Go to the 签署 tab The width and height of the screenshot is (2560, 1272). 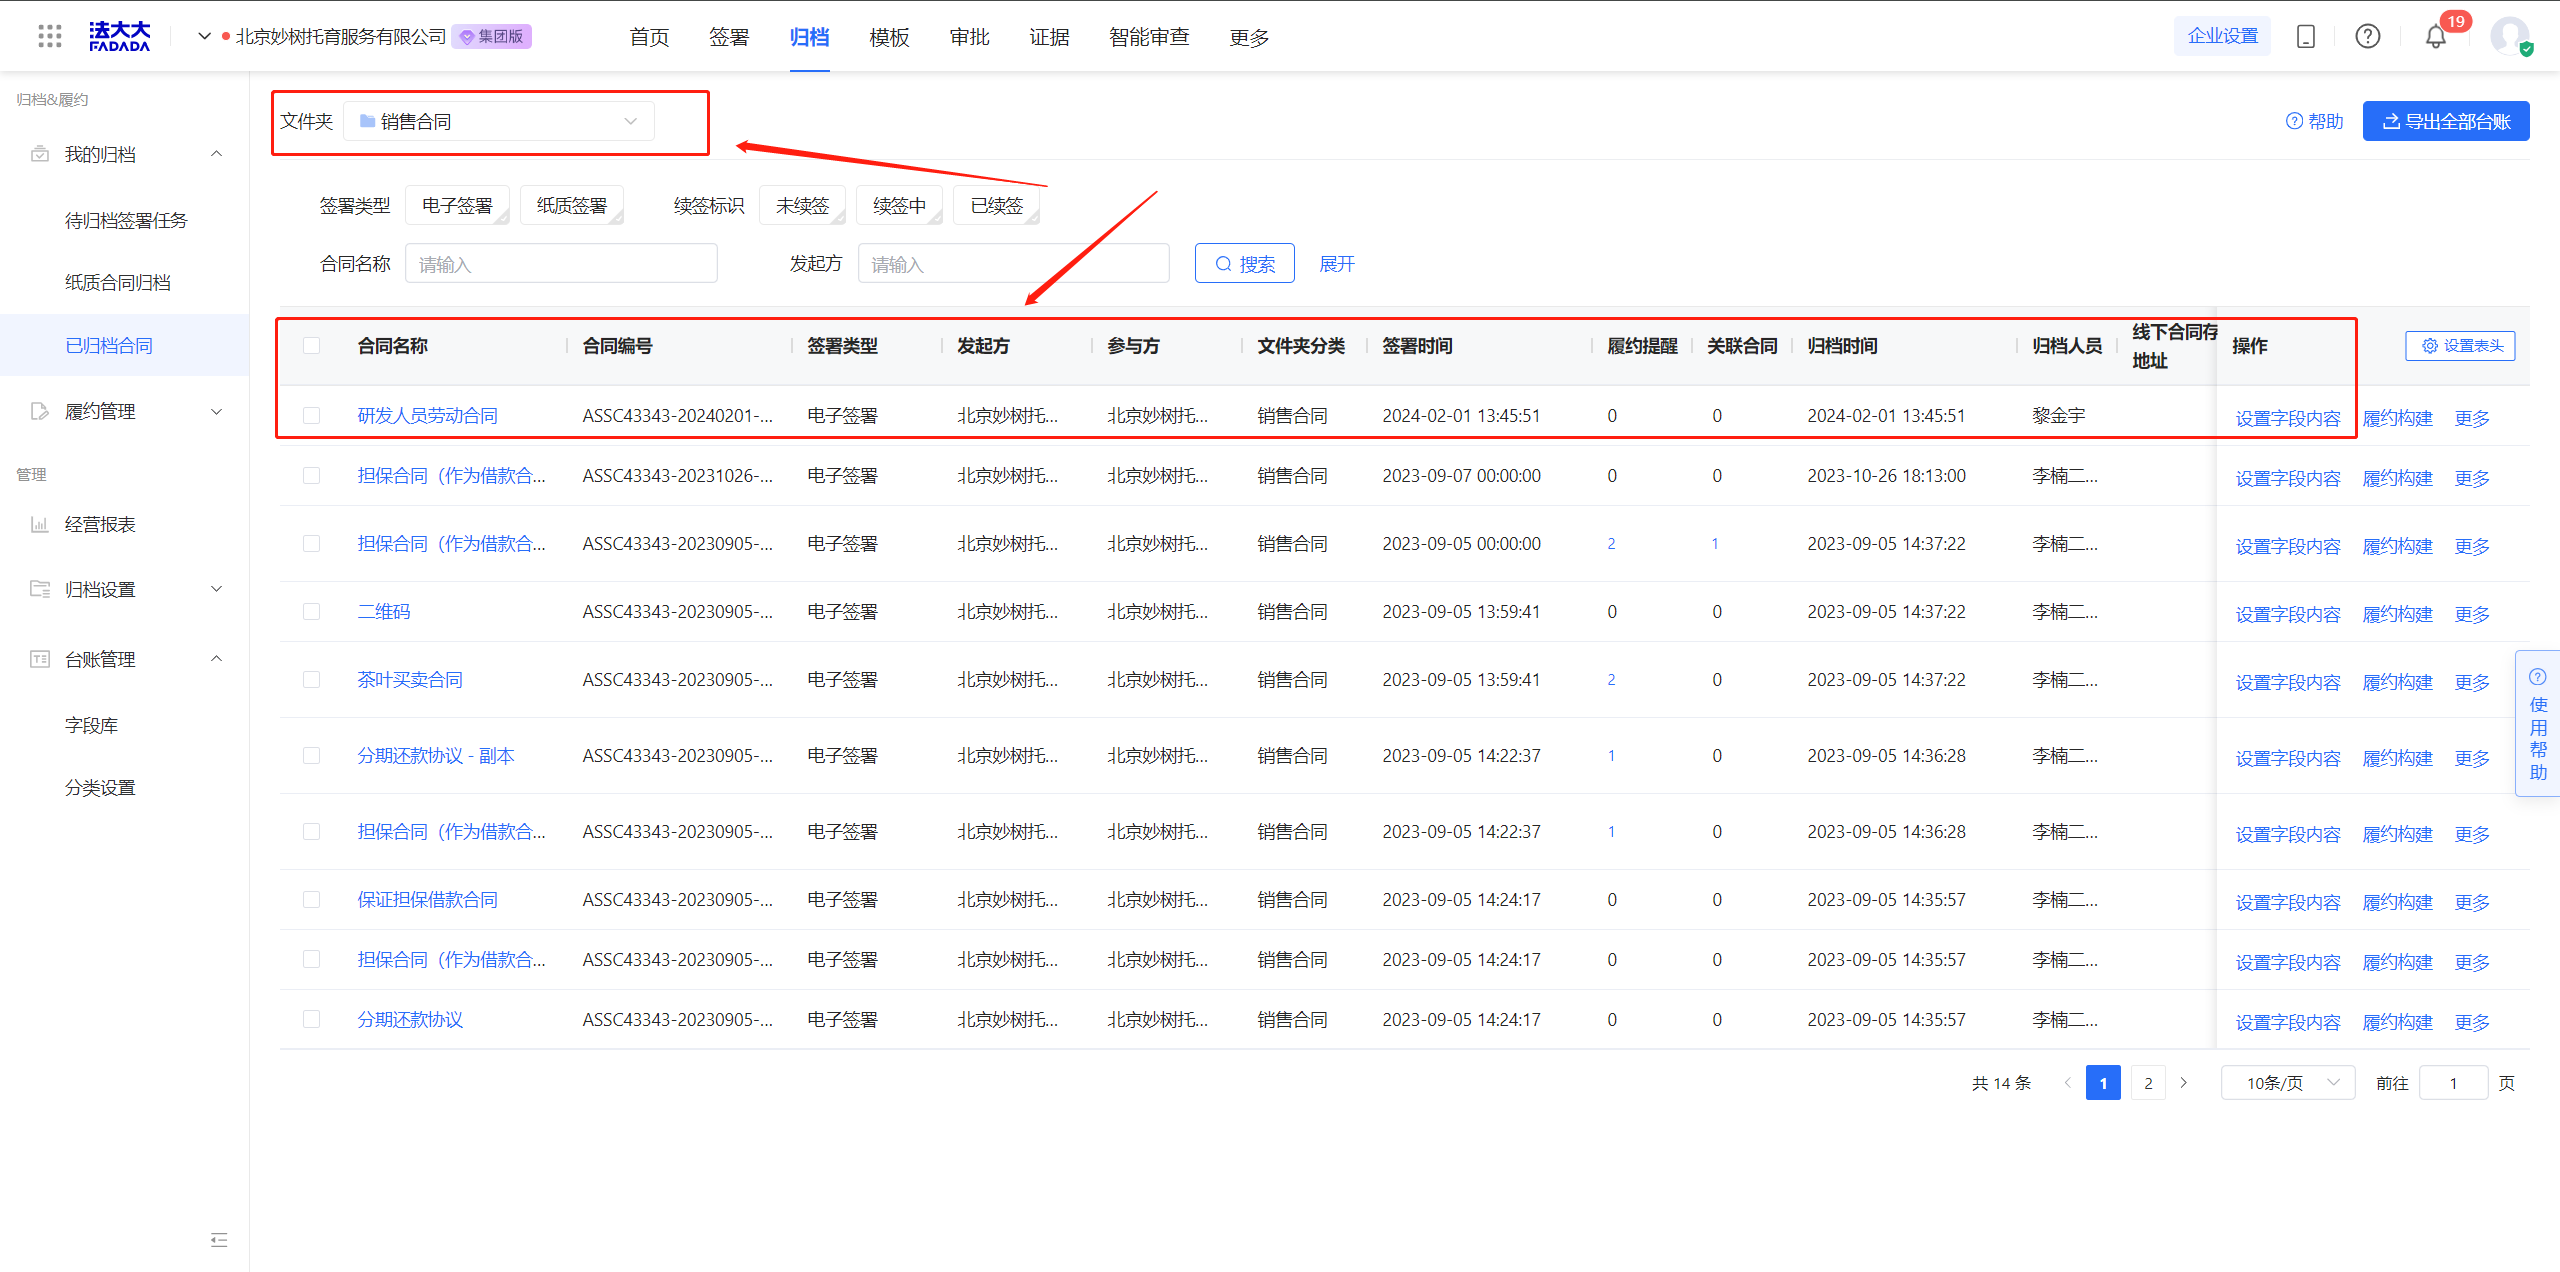(x=729, y=37)
